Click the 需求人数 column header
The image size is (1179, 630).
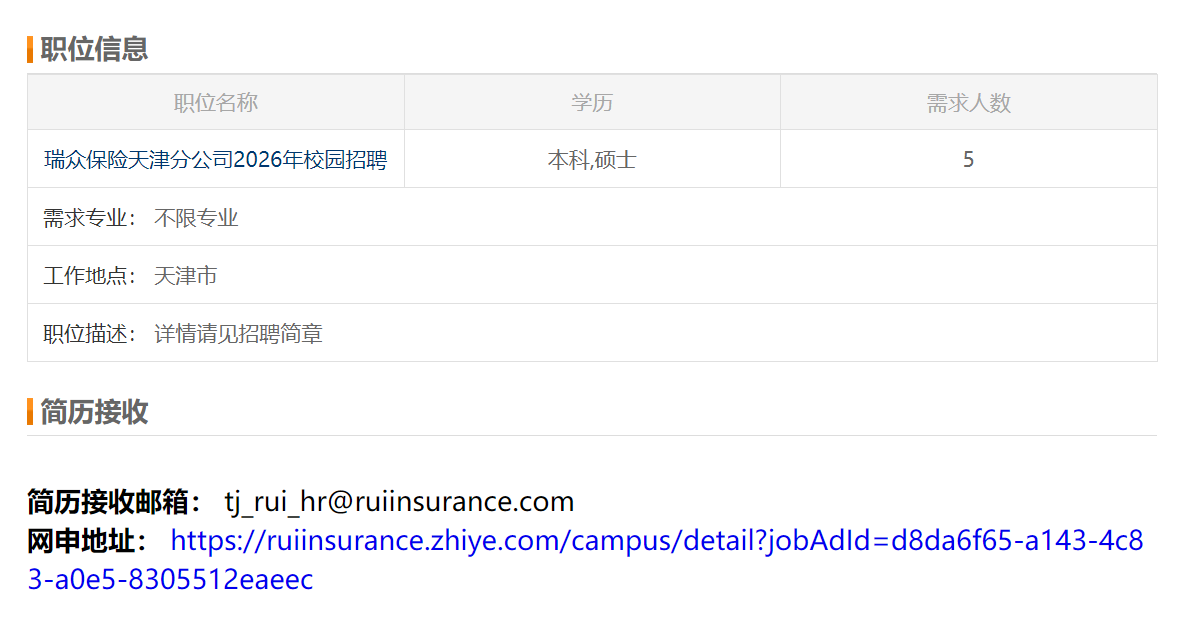point(968,103)
